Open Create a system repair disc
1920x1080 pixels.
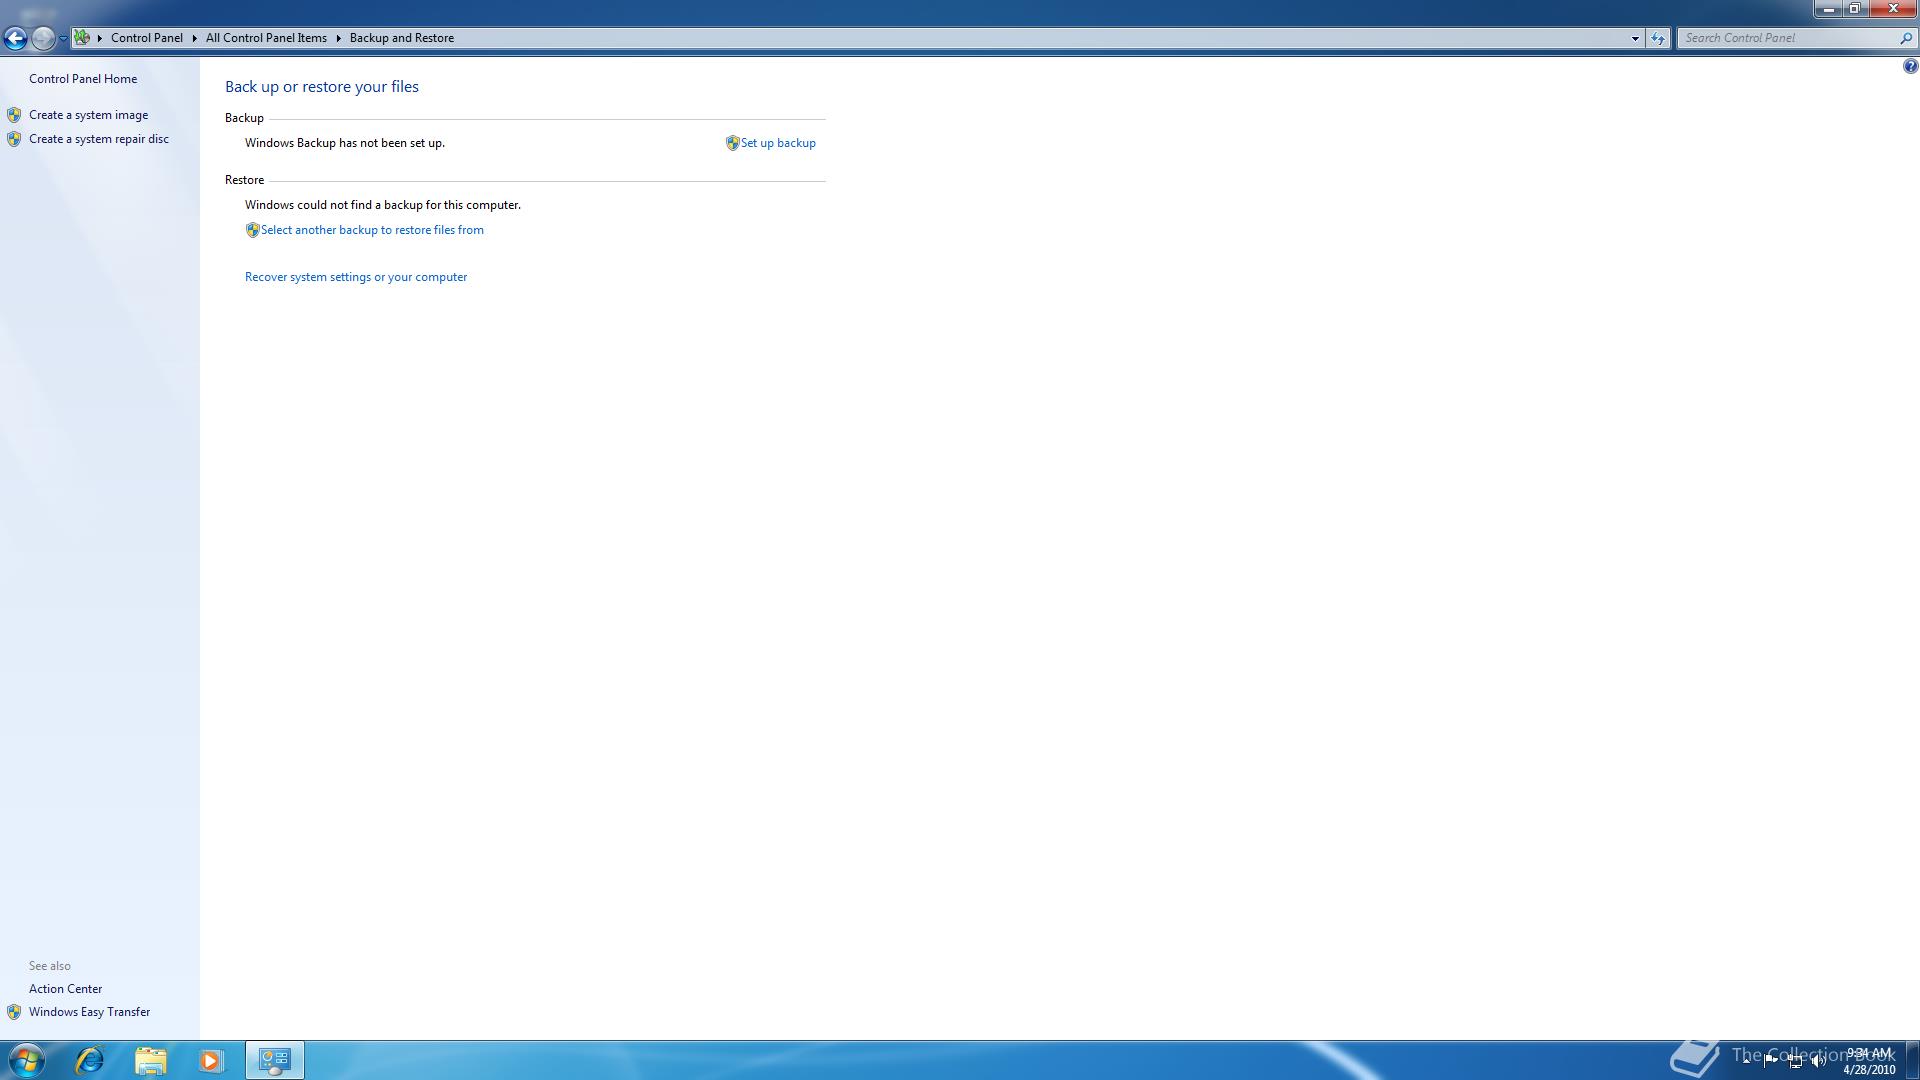point(99,139)
